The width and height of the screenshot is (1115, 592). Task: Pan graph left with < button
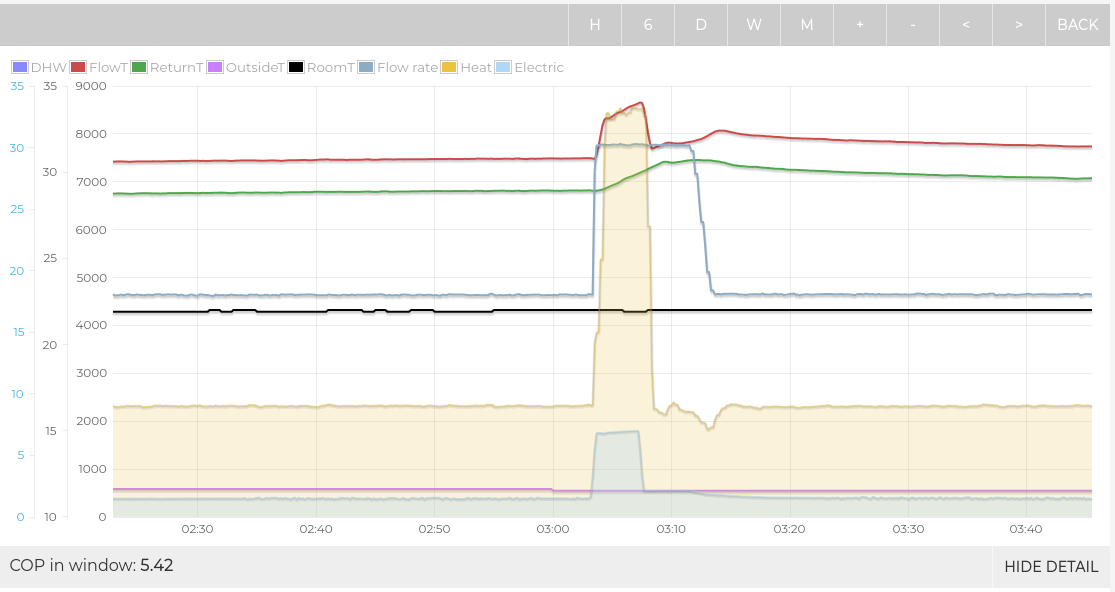[x=966, y=25]
